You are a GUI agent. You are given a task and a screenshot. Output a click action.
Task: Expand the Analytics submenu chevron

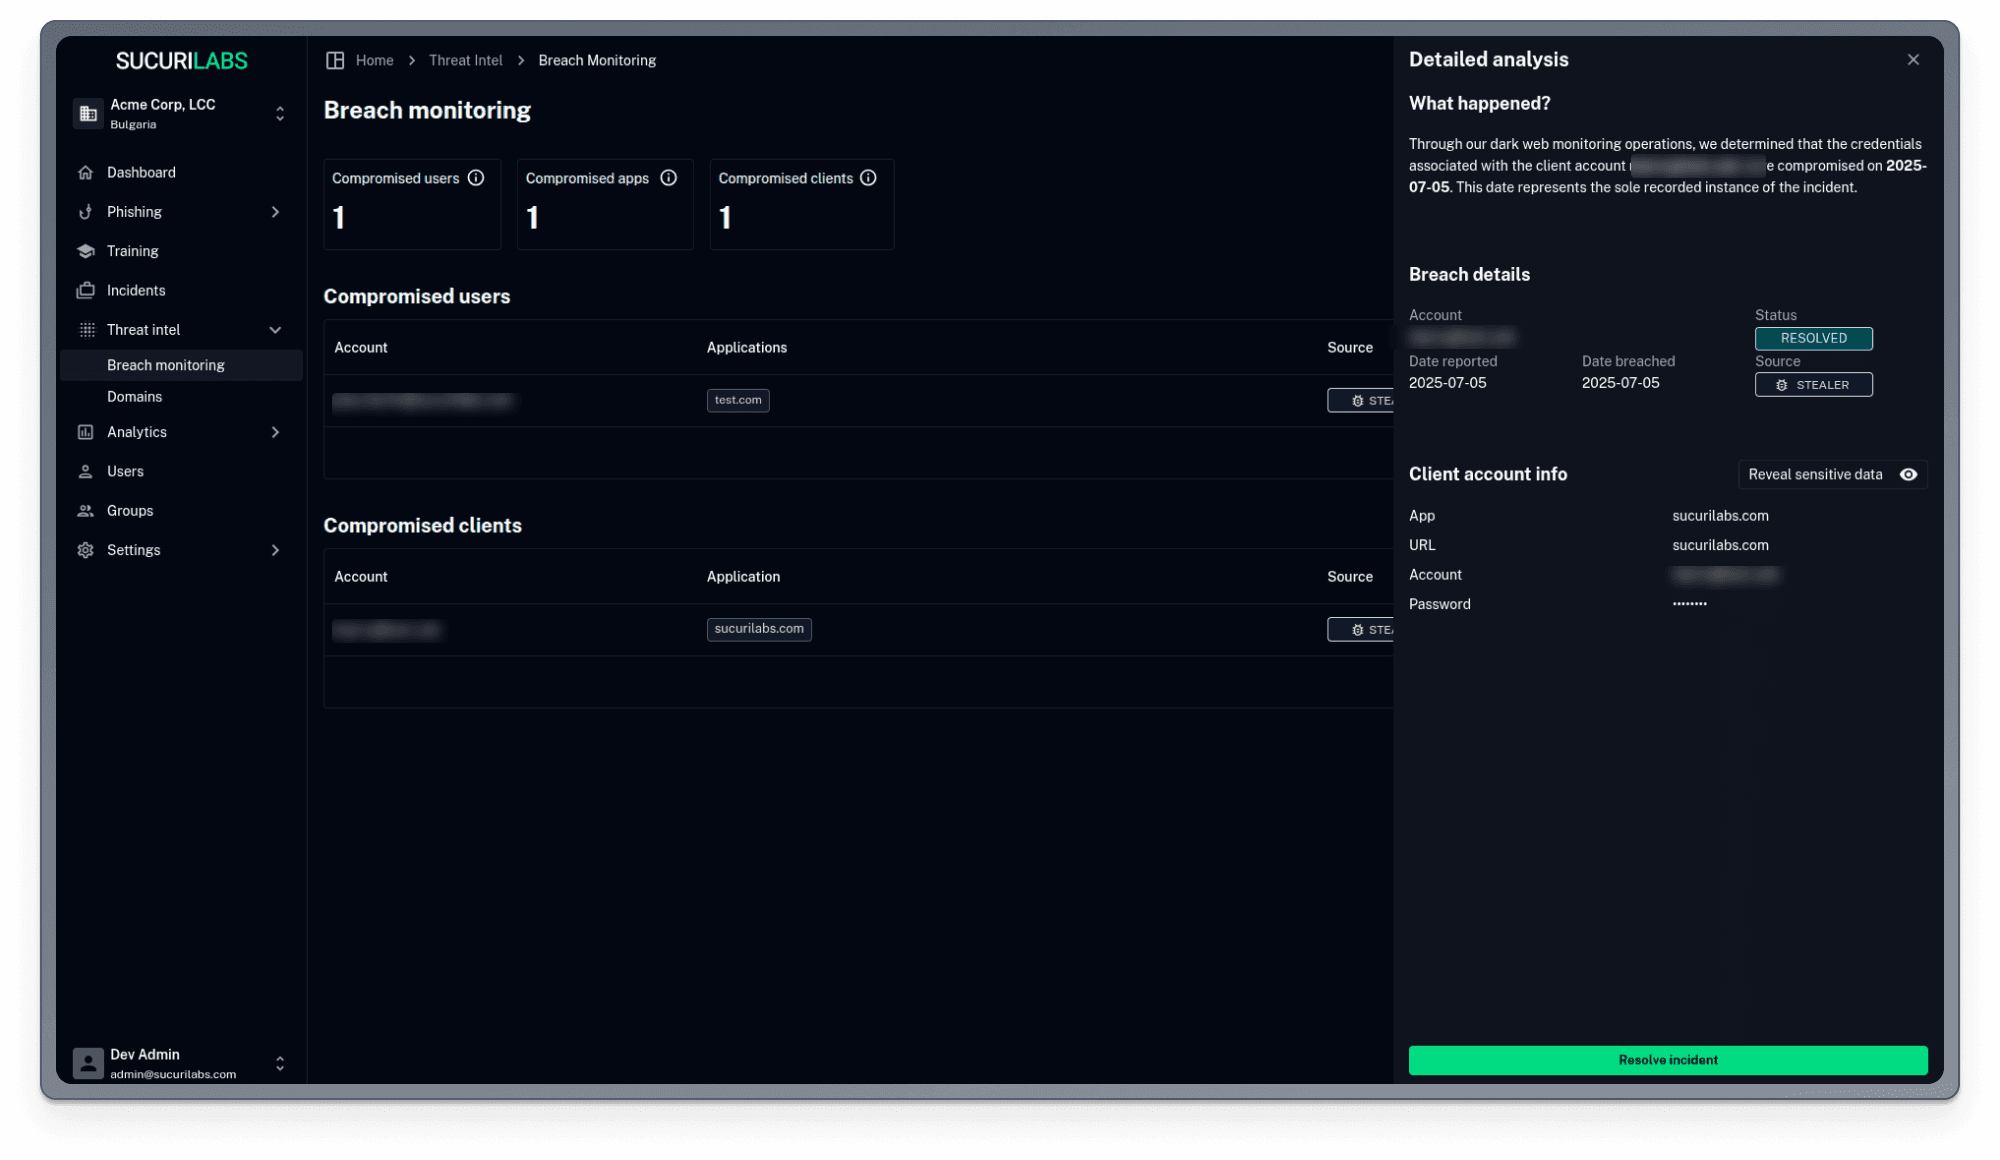tap(275, 432)
